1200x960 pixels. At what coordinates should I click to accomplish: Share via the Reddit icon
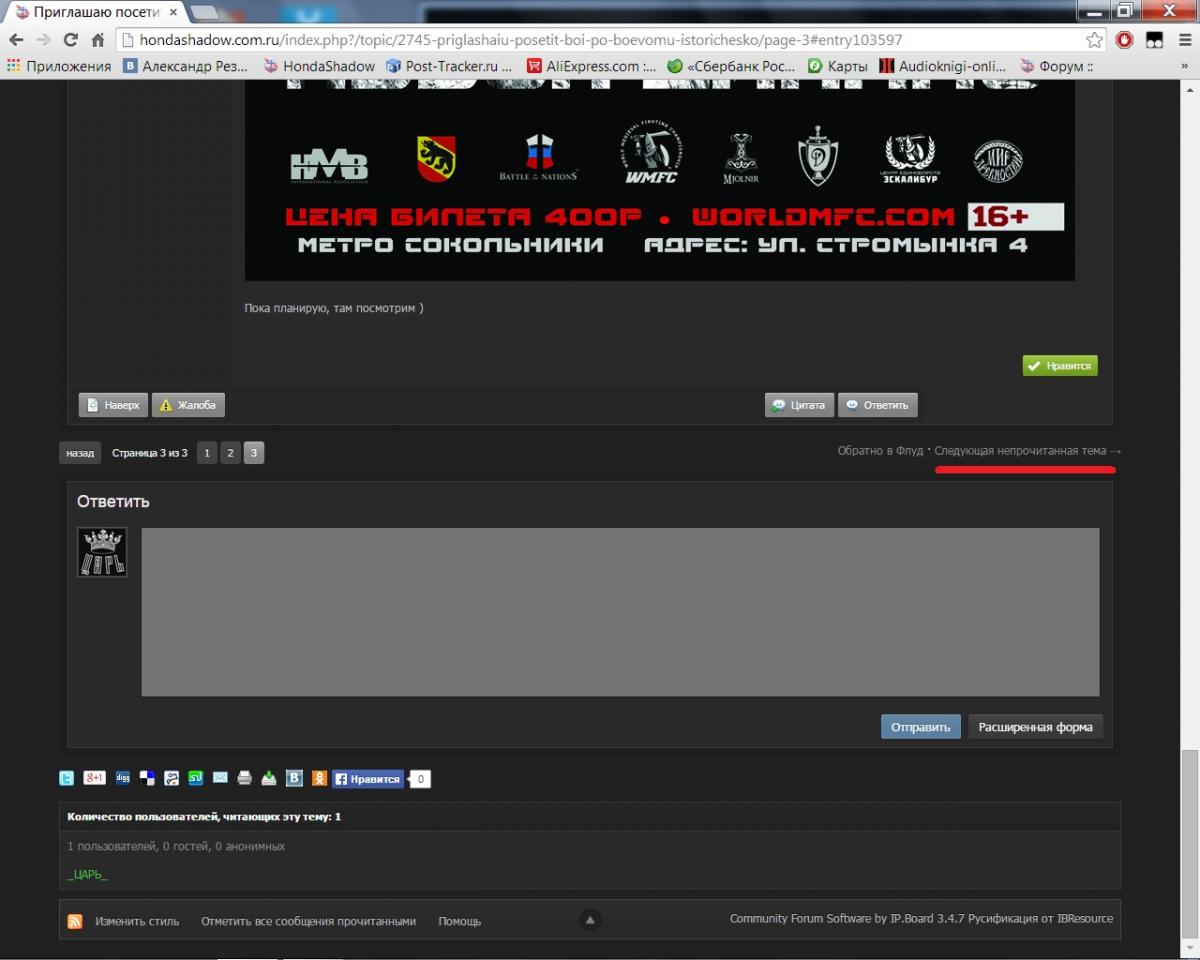(x=172, y=778)
